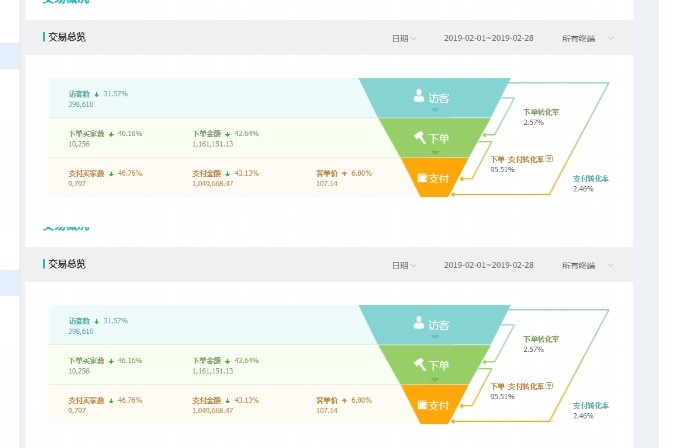Click 95.51% conversion rate in upper panel
This screenshot has width=676, height=448.
point(502,169)
